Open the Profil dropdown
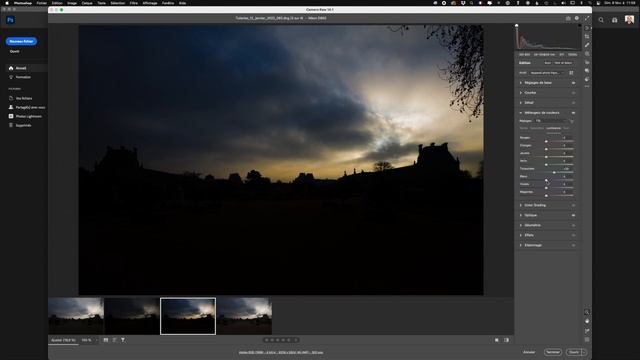The height and width of the screenshot is (360, 640). [547, 73]
